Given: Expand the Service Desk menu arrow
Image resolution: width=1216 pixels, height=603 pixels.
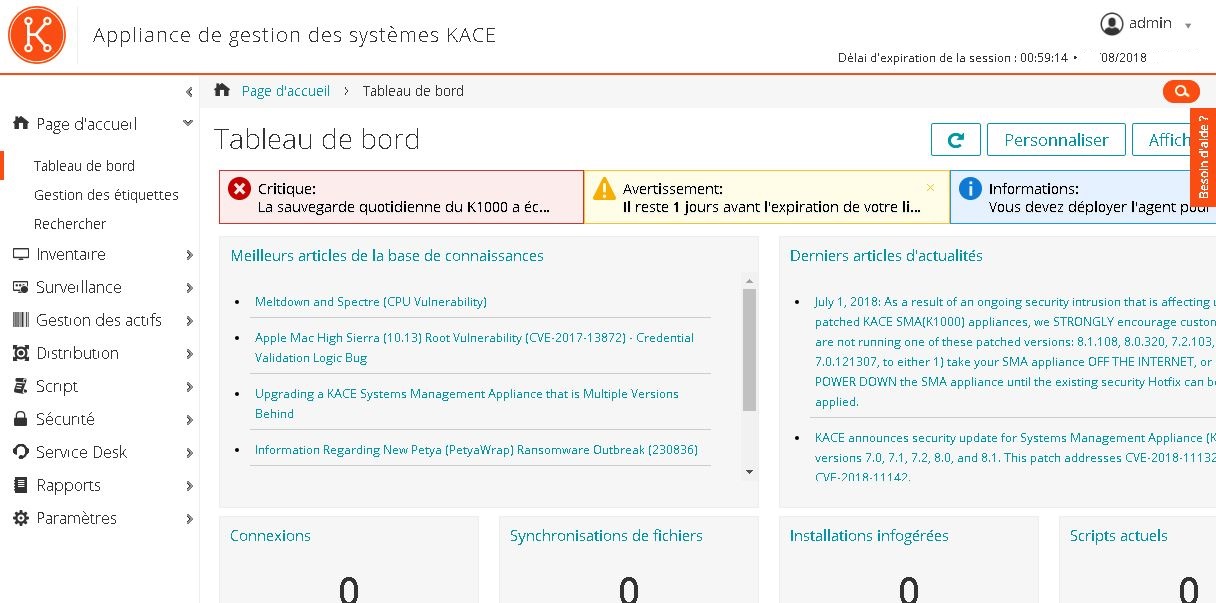Looking at the screenshot, I should (x=189, y=453).
